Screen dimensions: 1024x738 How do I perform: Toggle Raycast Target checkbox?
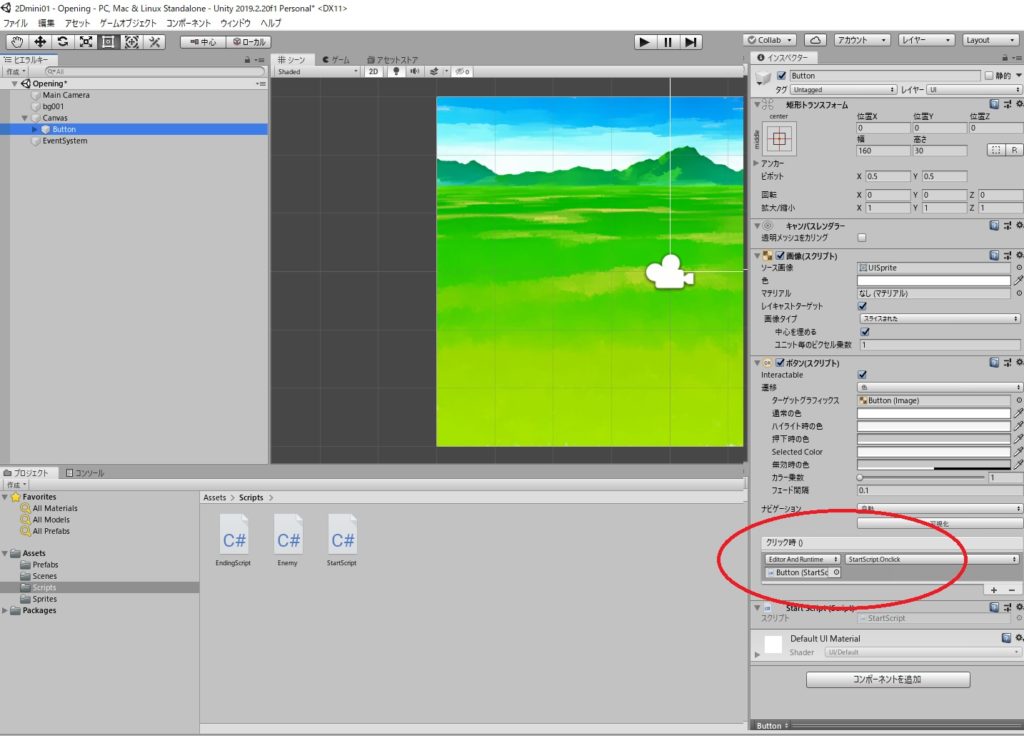pos(862,306)
